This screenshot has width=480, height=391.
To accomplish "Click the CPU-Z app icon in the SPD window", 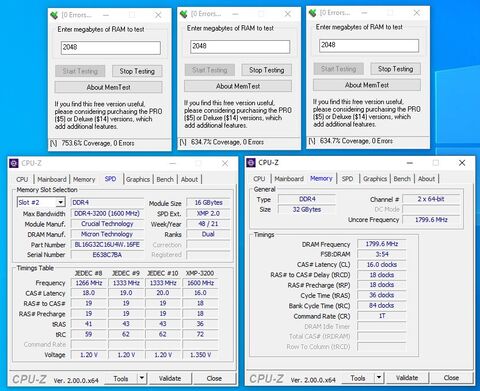I will click(x=14, y=163).
